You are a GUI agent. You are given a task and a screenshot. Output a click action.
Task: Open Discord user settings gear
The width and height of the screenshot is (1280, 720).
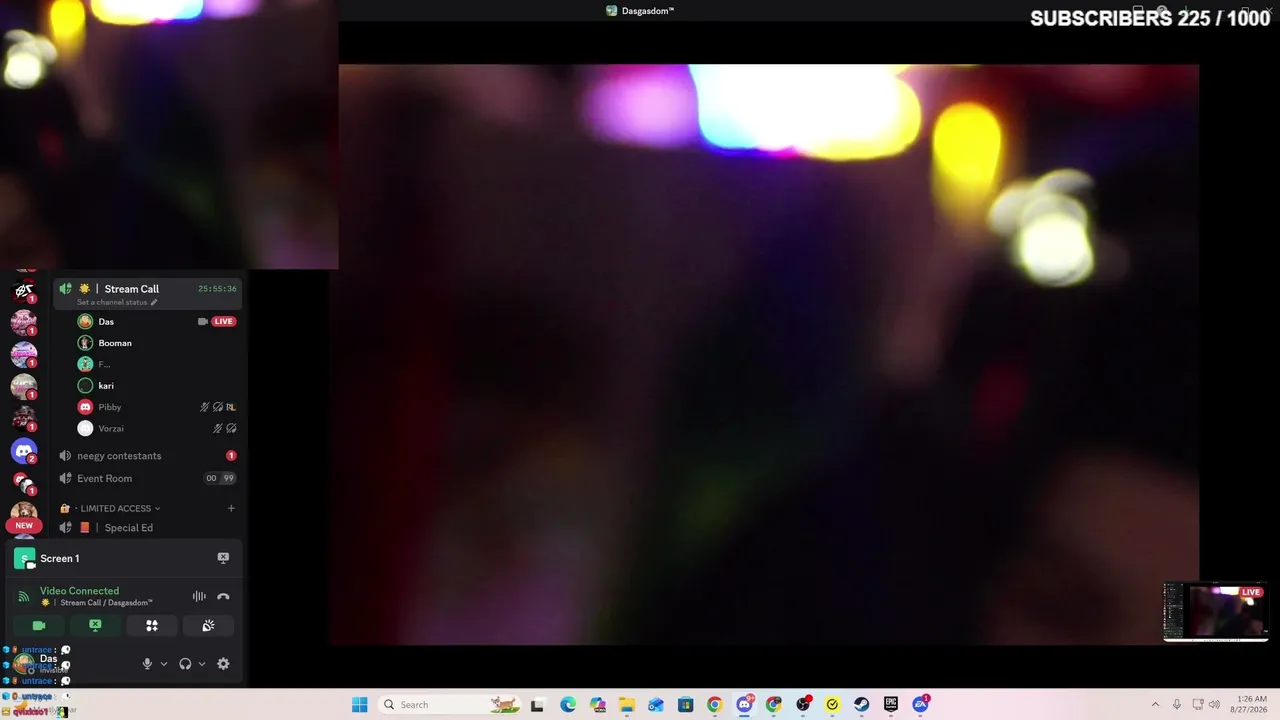[223, 664]
